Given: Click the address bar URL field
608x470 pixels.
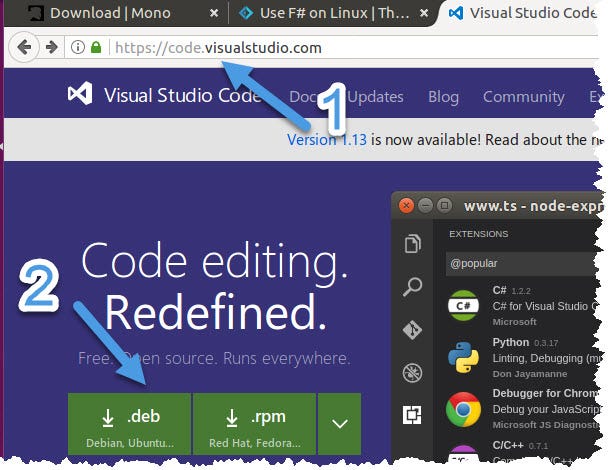Looking at the screenshot, I should coord(333,47).
